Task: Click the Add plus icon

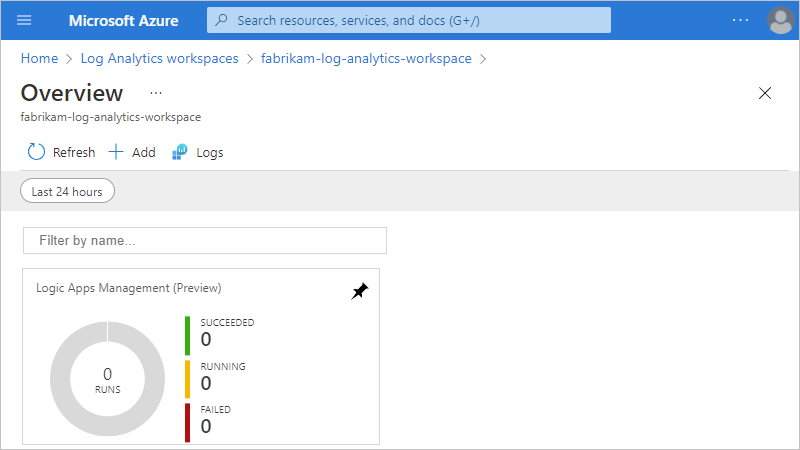Action: pyautogui.click(x=116, y=152)
